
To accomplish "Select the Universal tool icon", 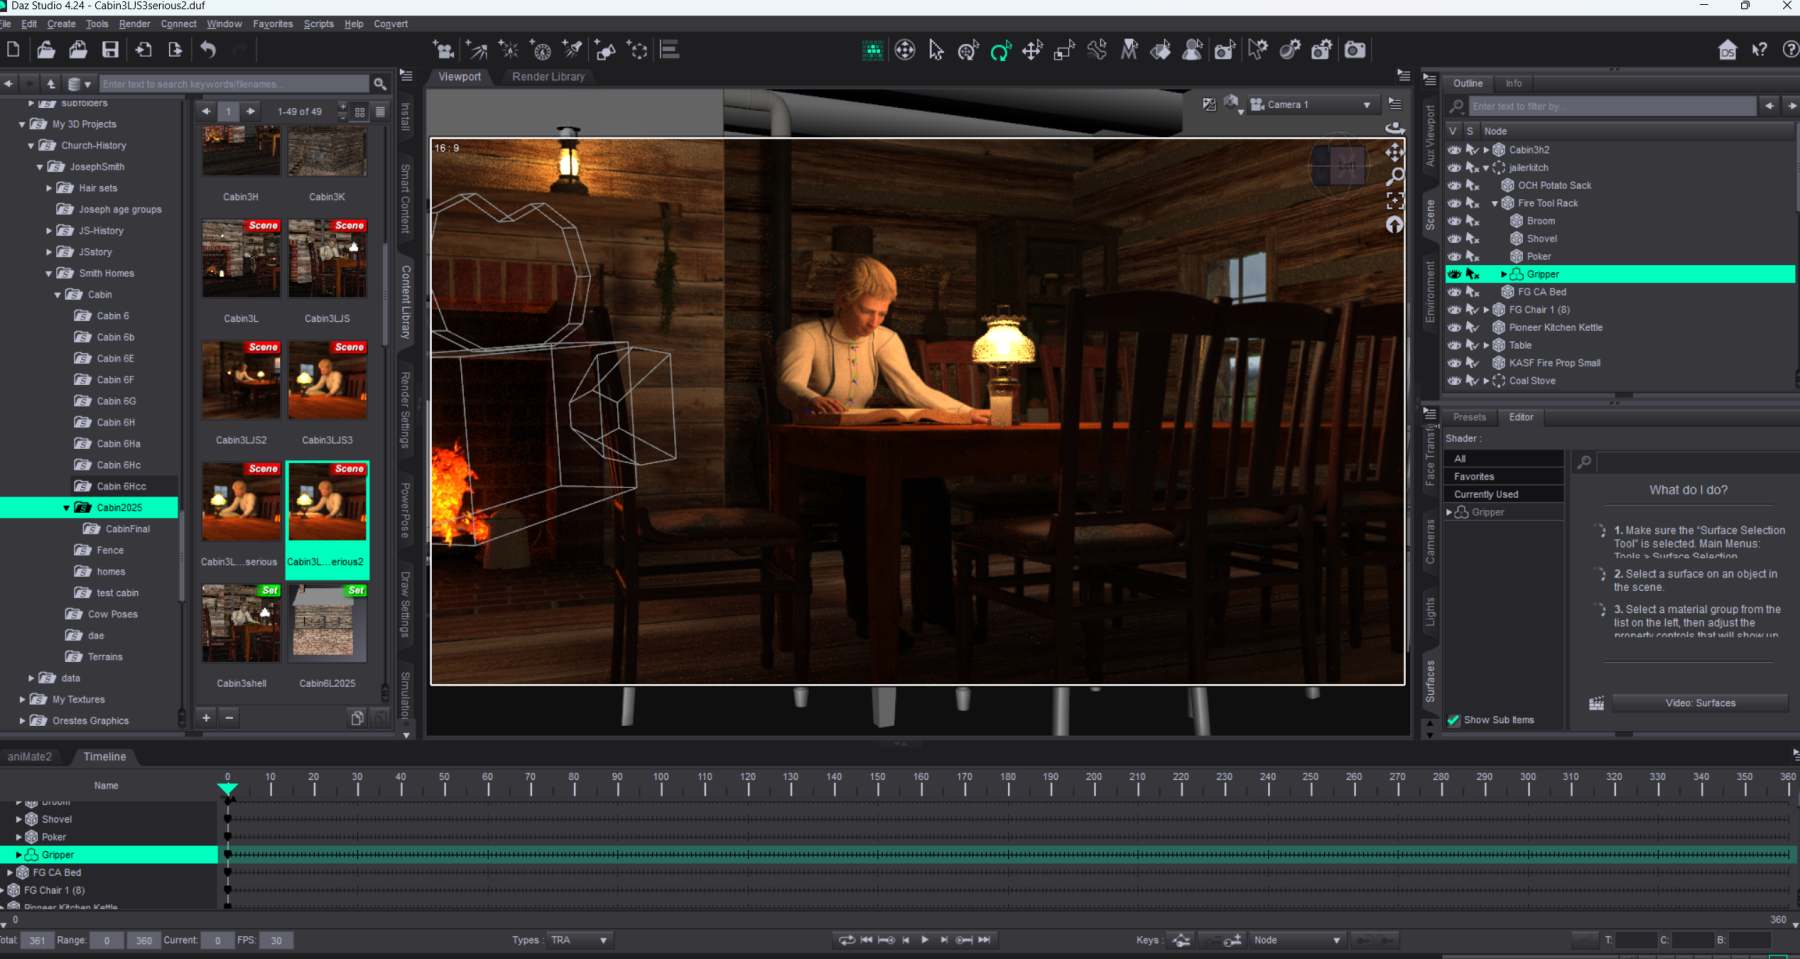I will 968,50.
